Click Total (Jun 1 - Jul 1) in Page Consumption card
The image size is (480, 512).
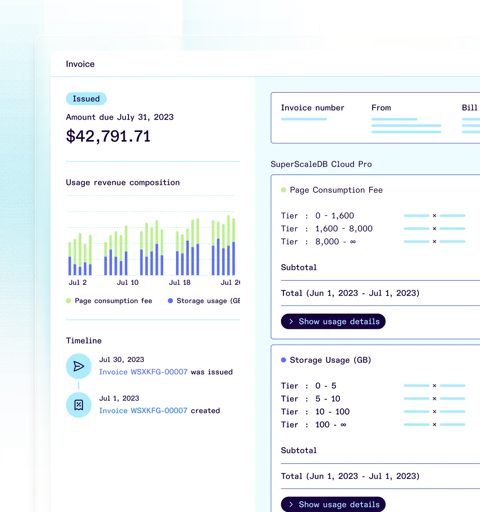point(350,293)
